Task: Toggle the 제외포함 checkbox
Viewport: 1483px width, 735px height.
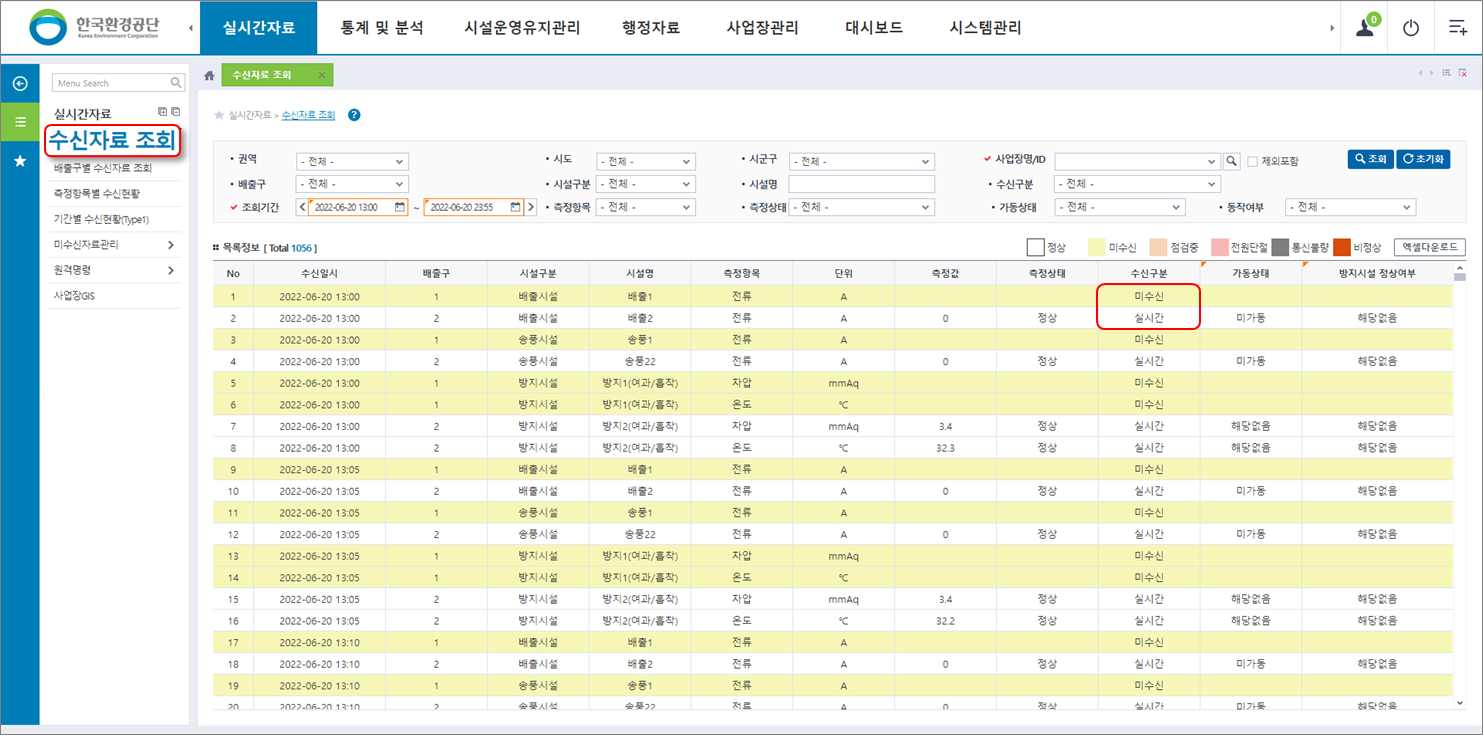Action: pyautogui.click(x=1252, y=161)
